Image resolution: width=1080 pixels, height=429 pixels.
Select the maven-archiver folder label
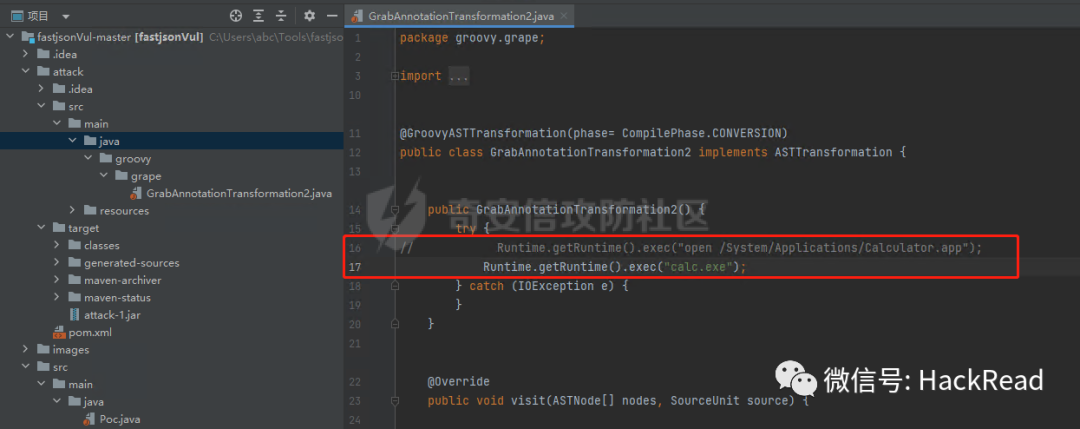123,280
